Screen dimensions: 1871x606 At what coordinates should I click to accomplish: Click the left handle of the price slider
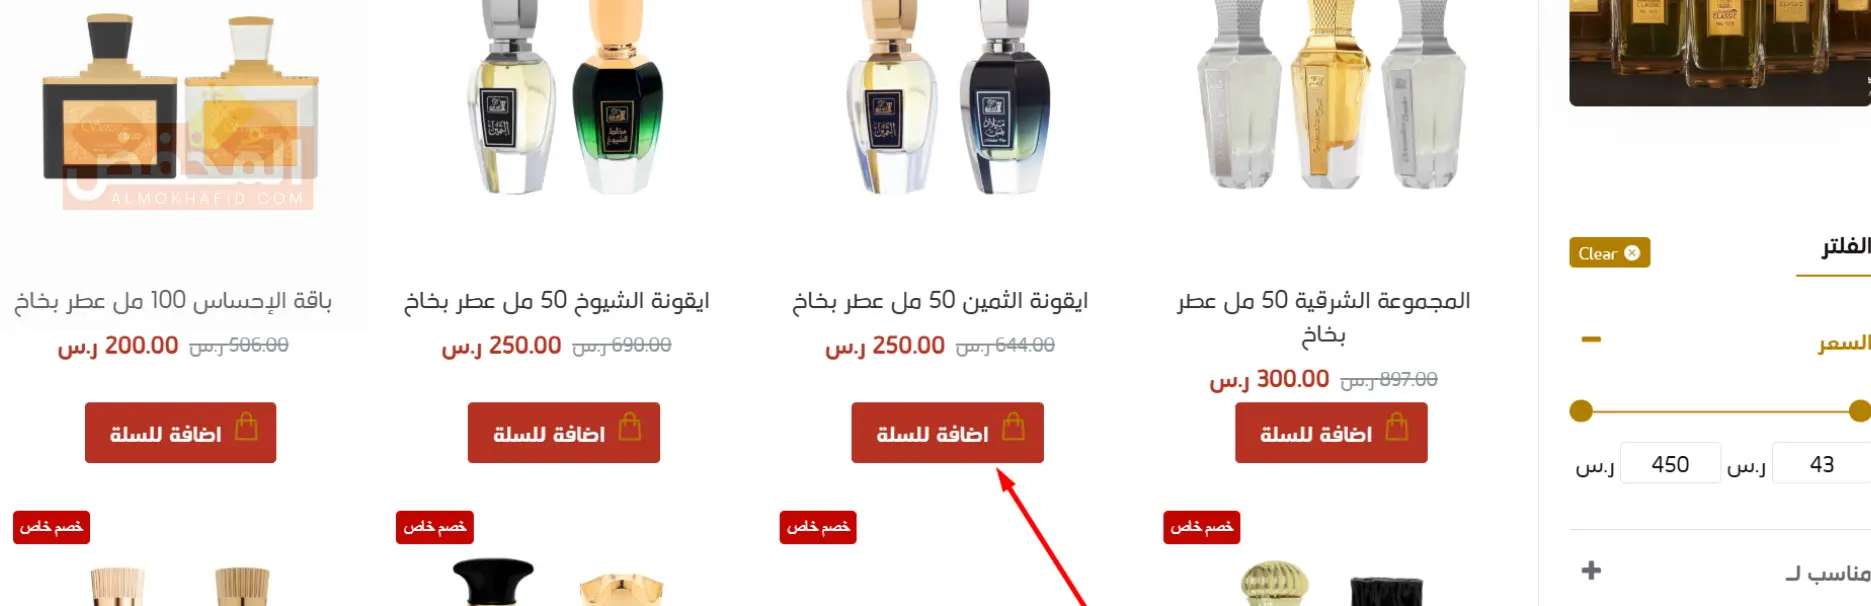click(1581, 411)
